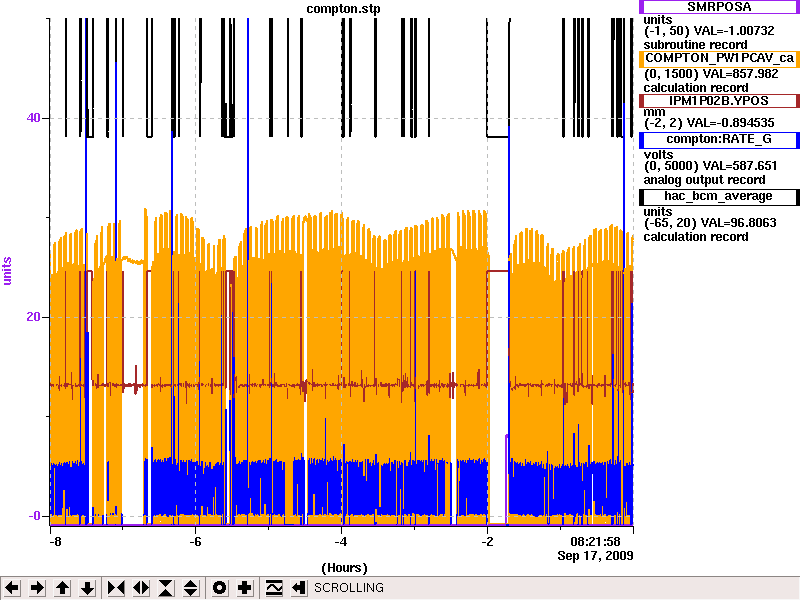Click the x-axis -6 tick label
Viewport: 800px width, 600px height.
pos(195,542)
